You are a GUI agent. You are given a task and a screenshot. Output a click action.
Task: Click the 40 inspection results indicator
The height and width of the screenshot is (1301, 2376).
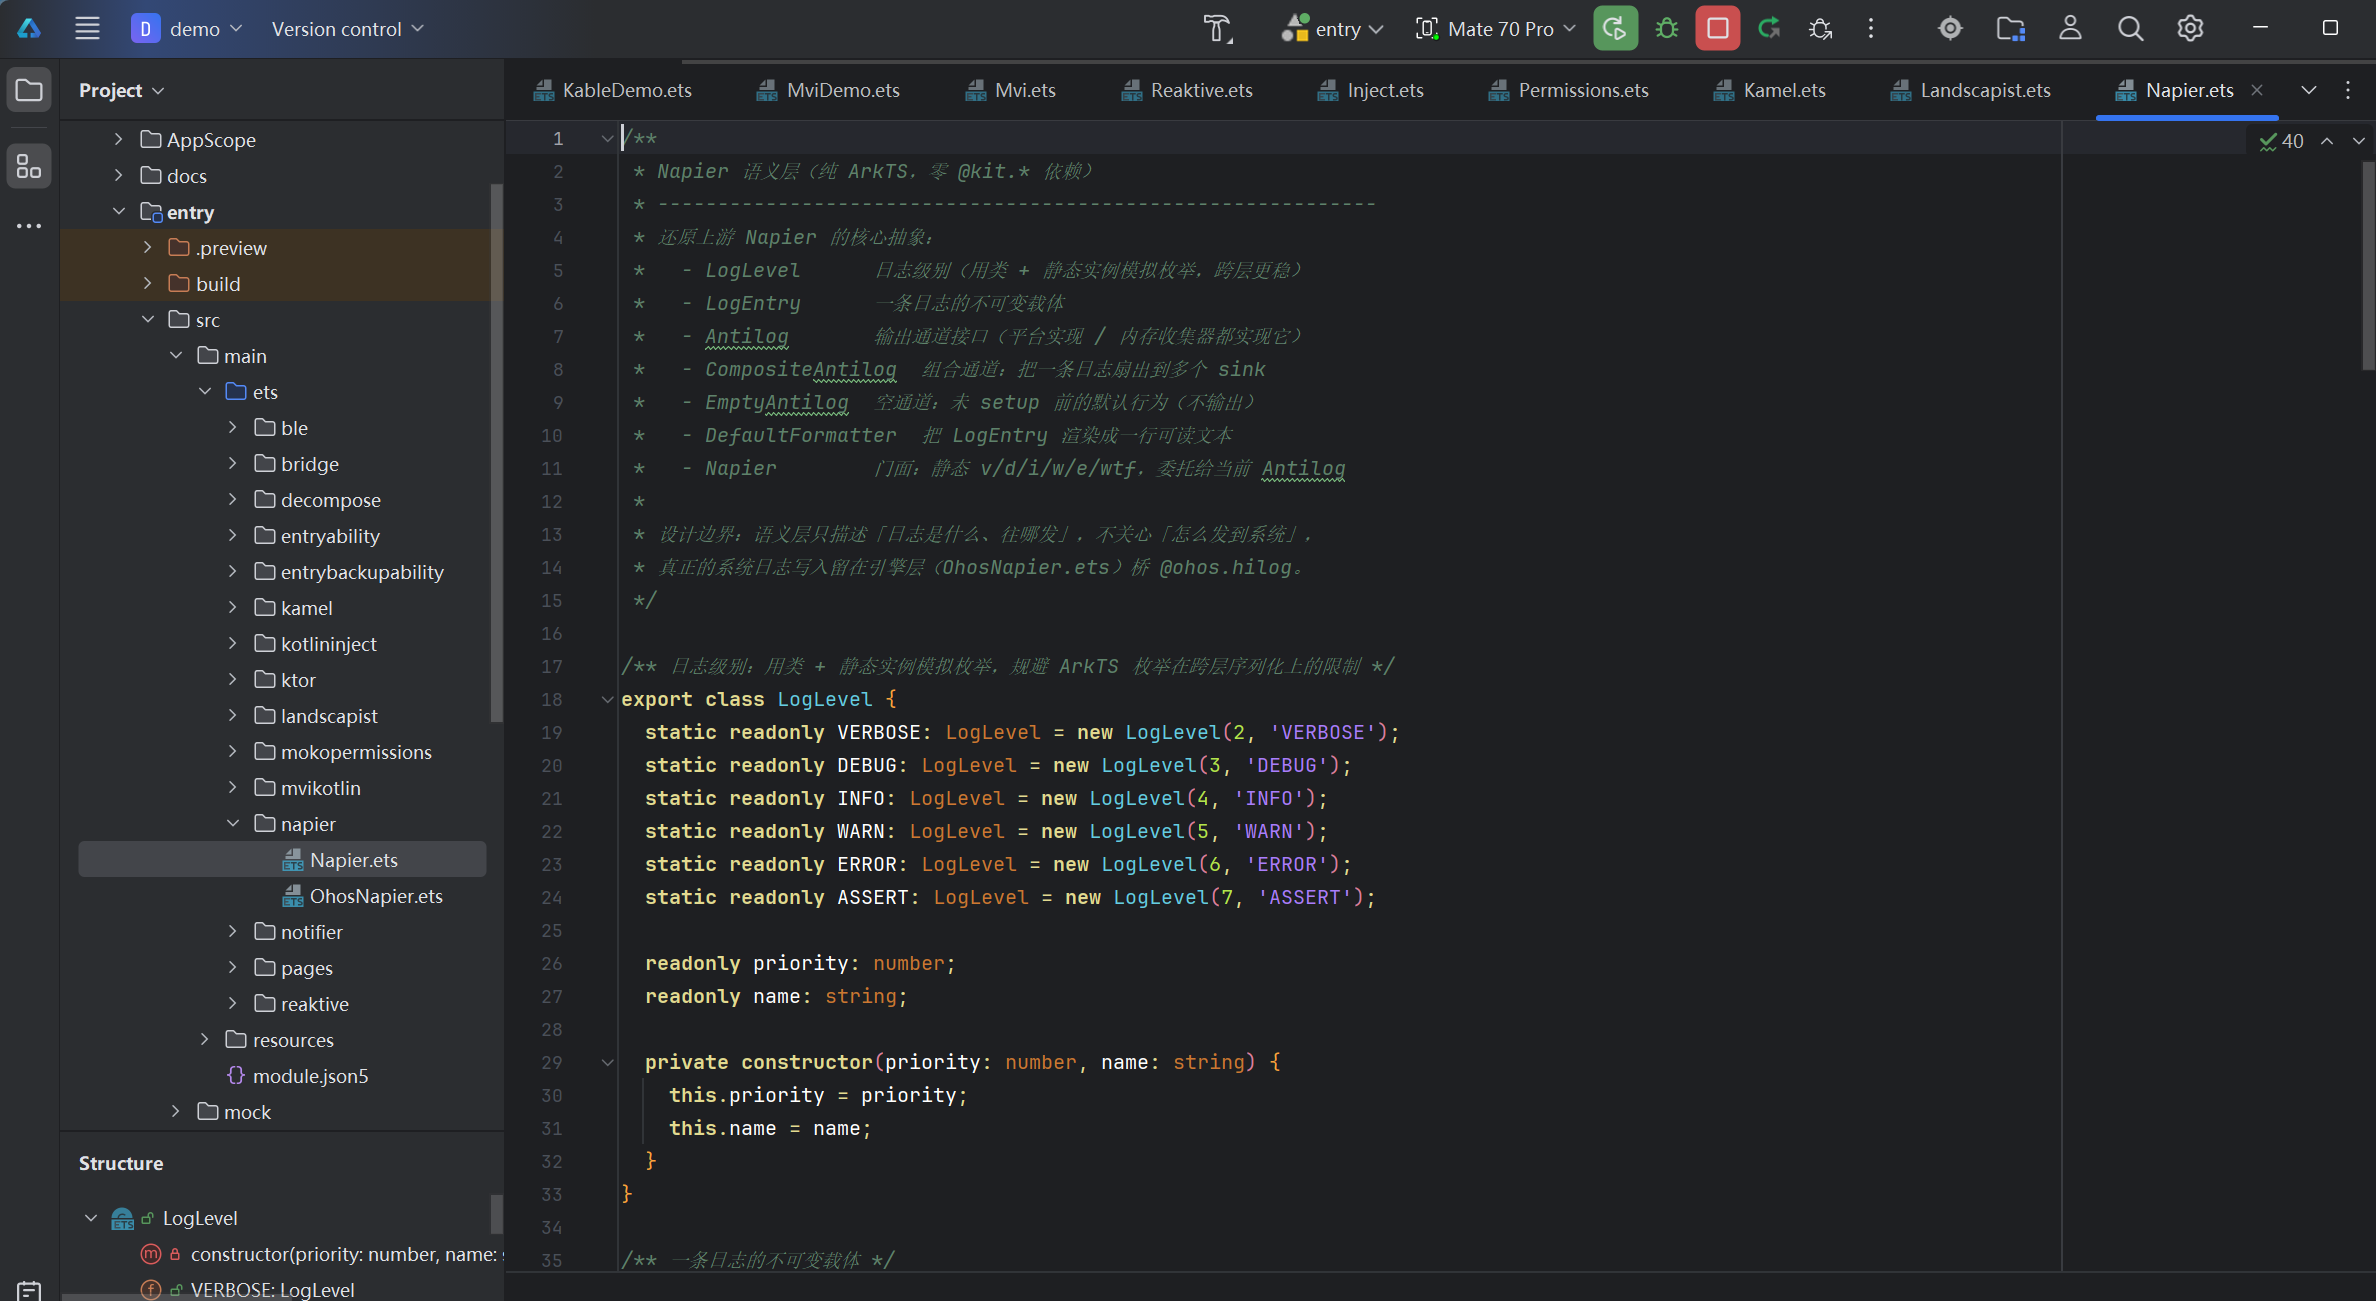coord(2281,142)
